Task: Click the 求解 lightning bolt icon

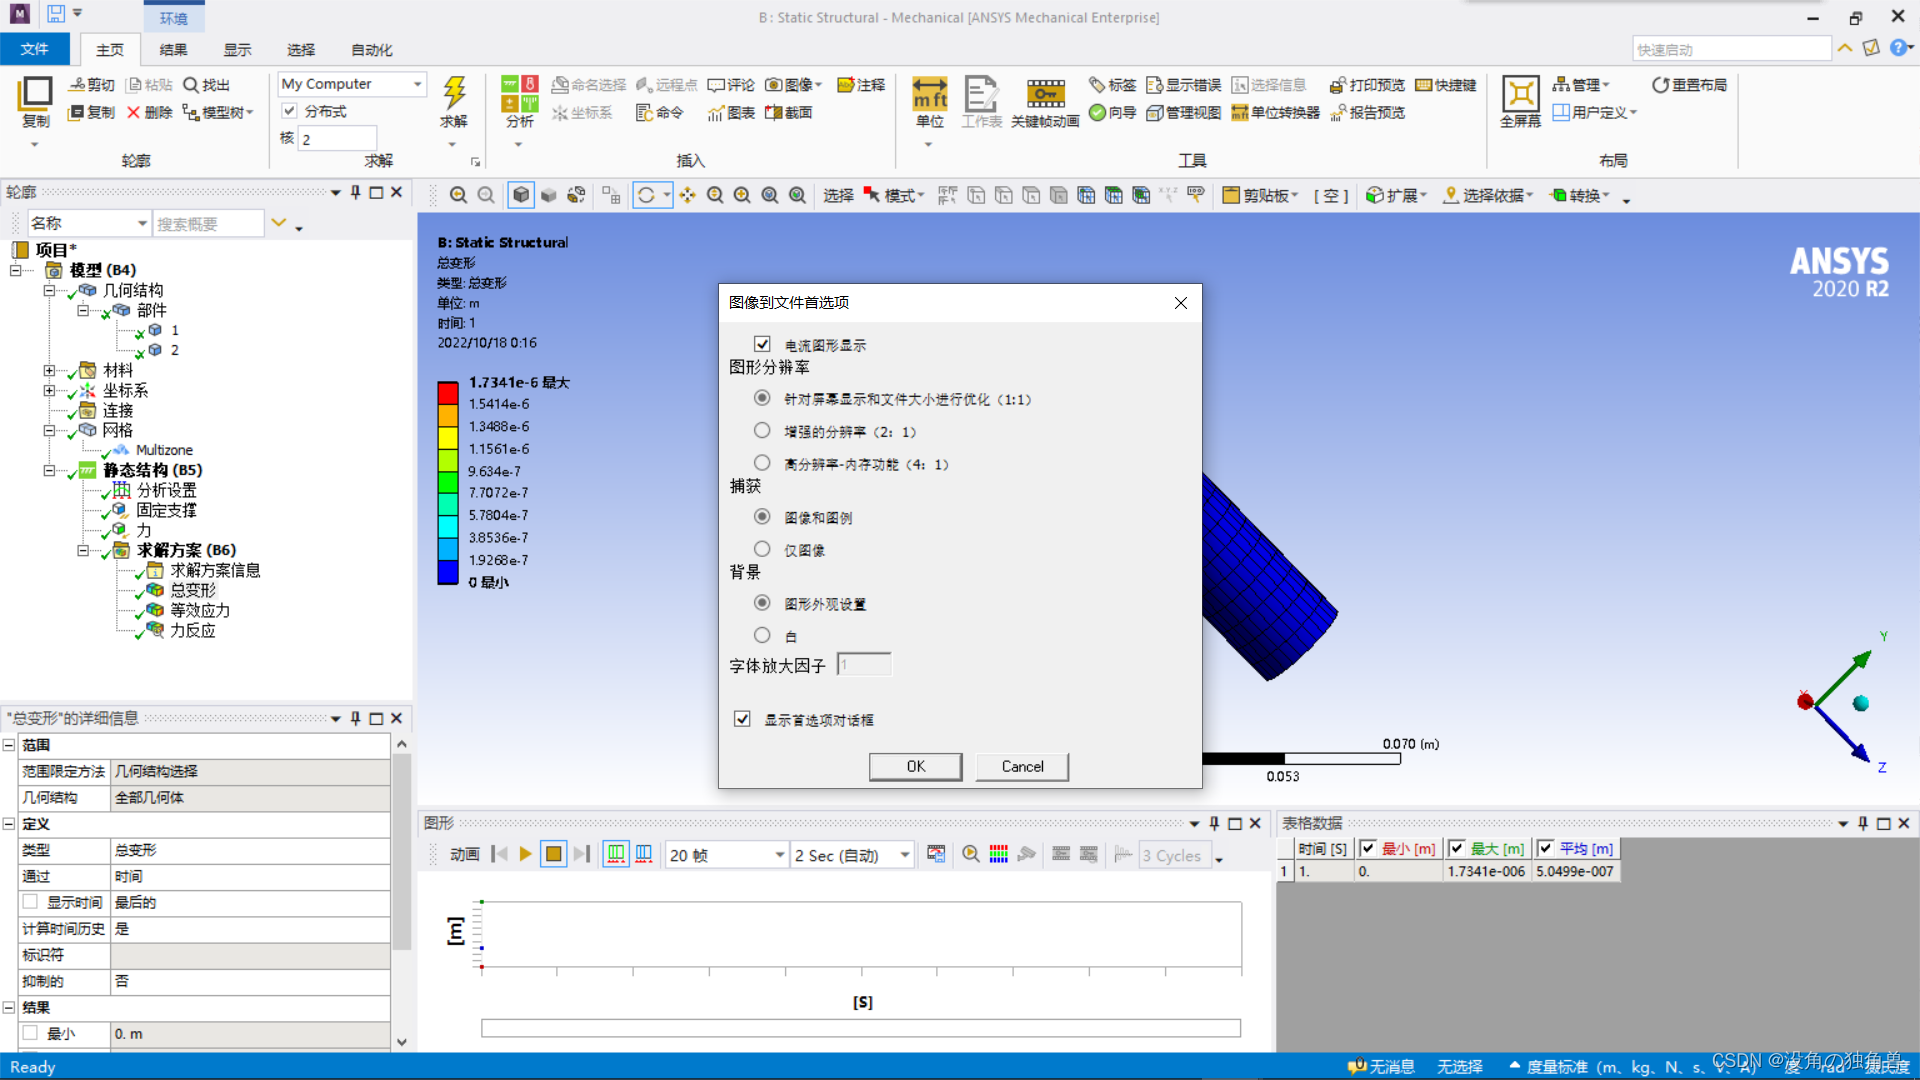Action: [454, 93]
